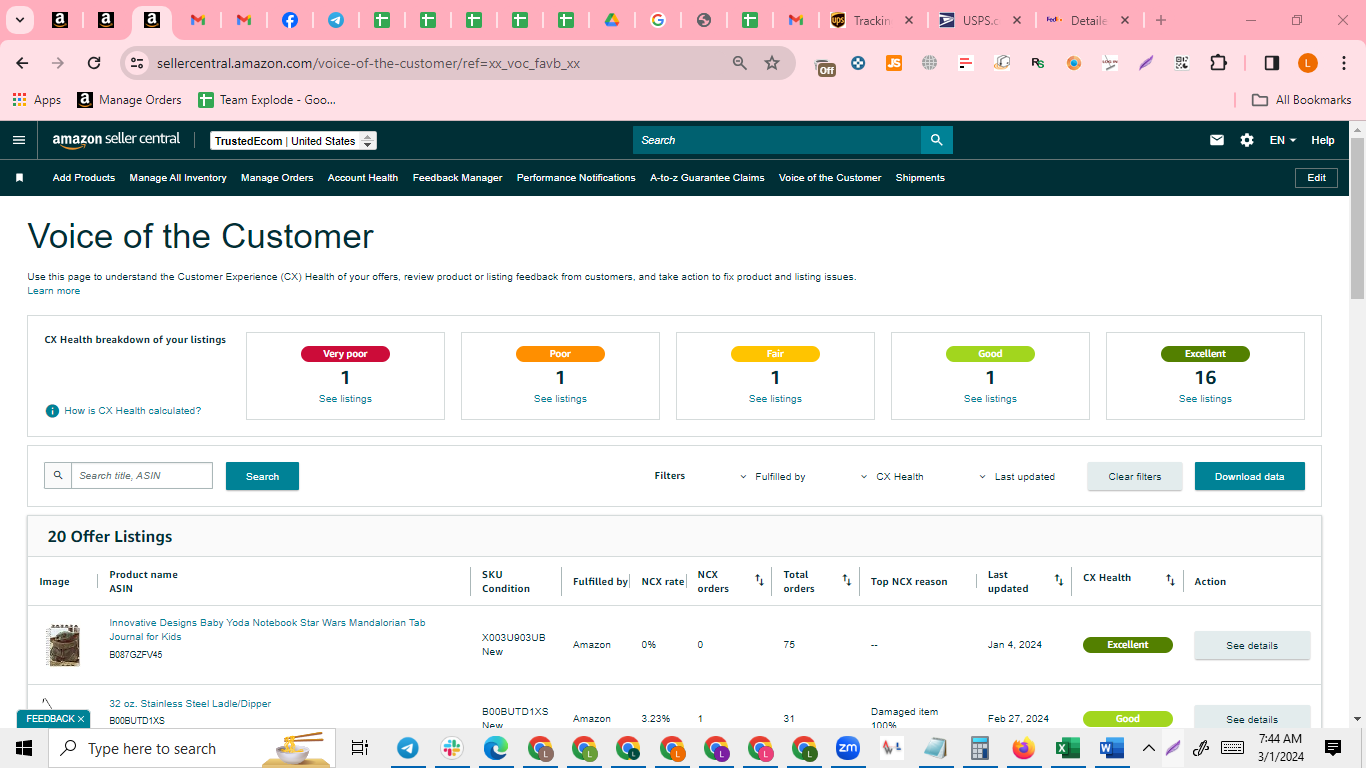Open Manage All Inventory menu item
This screenshot has width=1366, height=768.
point(178,178)
